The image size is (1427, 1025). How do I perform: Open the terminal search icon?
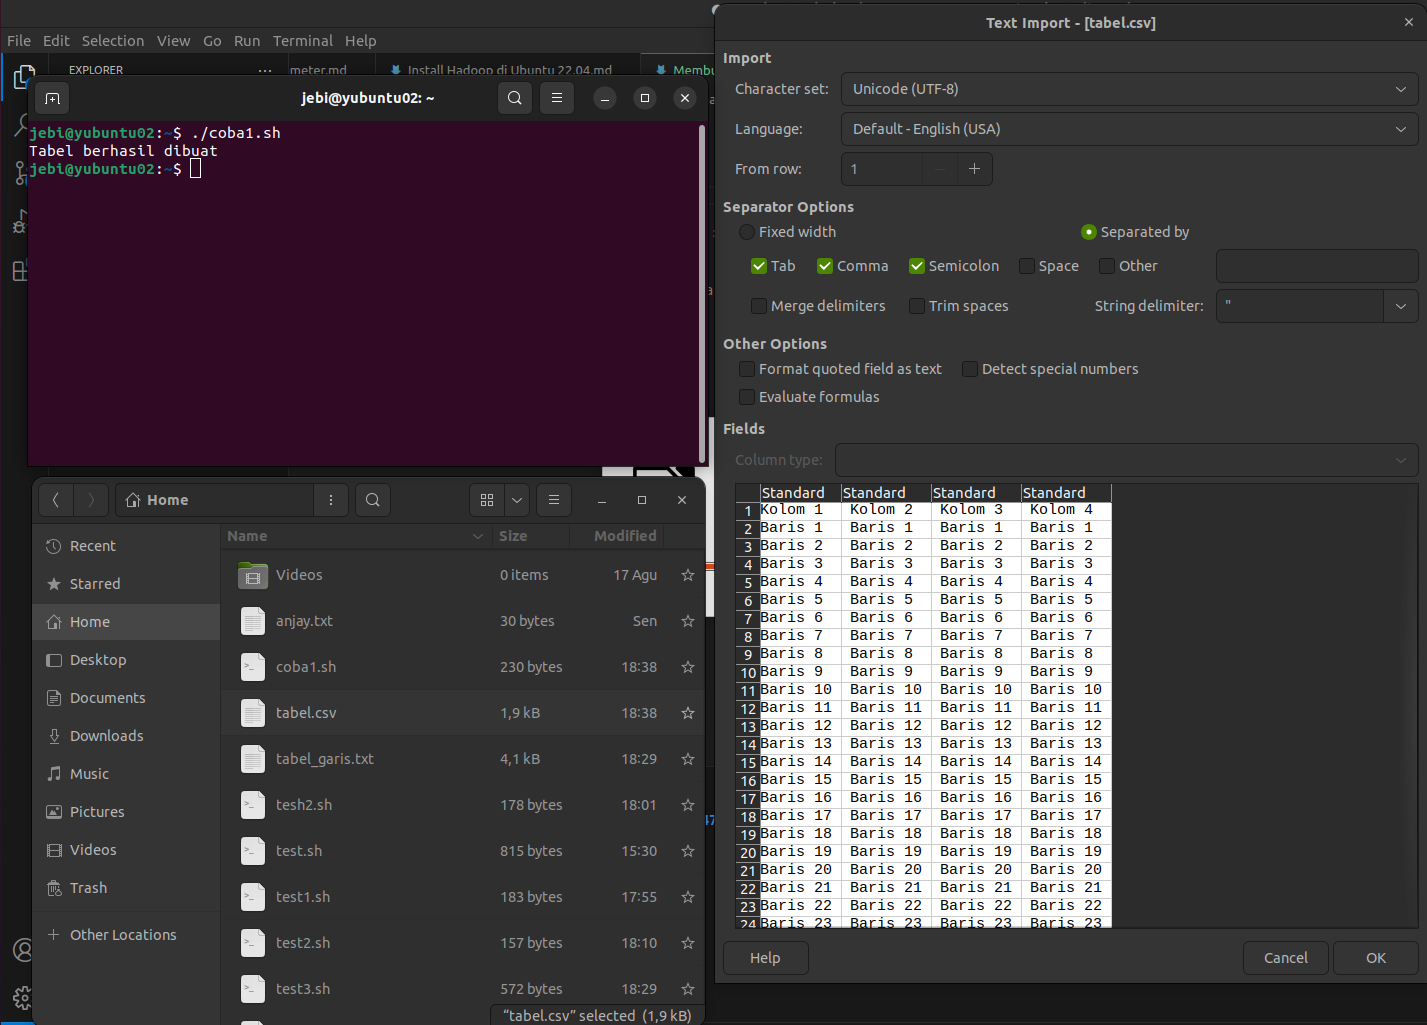point(515,98)
